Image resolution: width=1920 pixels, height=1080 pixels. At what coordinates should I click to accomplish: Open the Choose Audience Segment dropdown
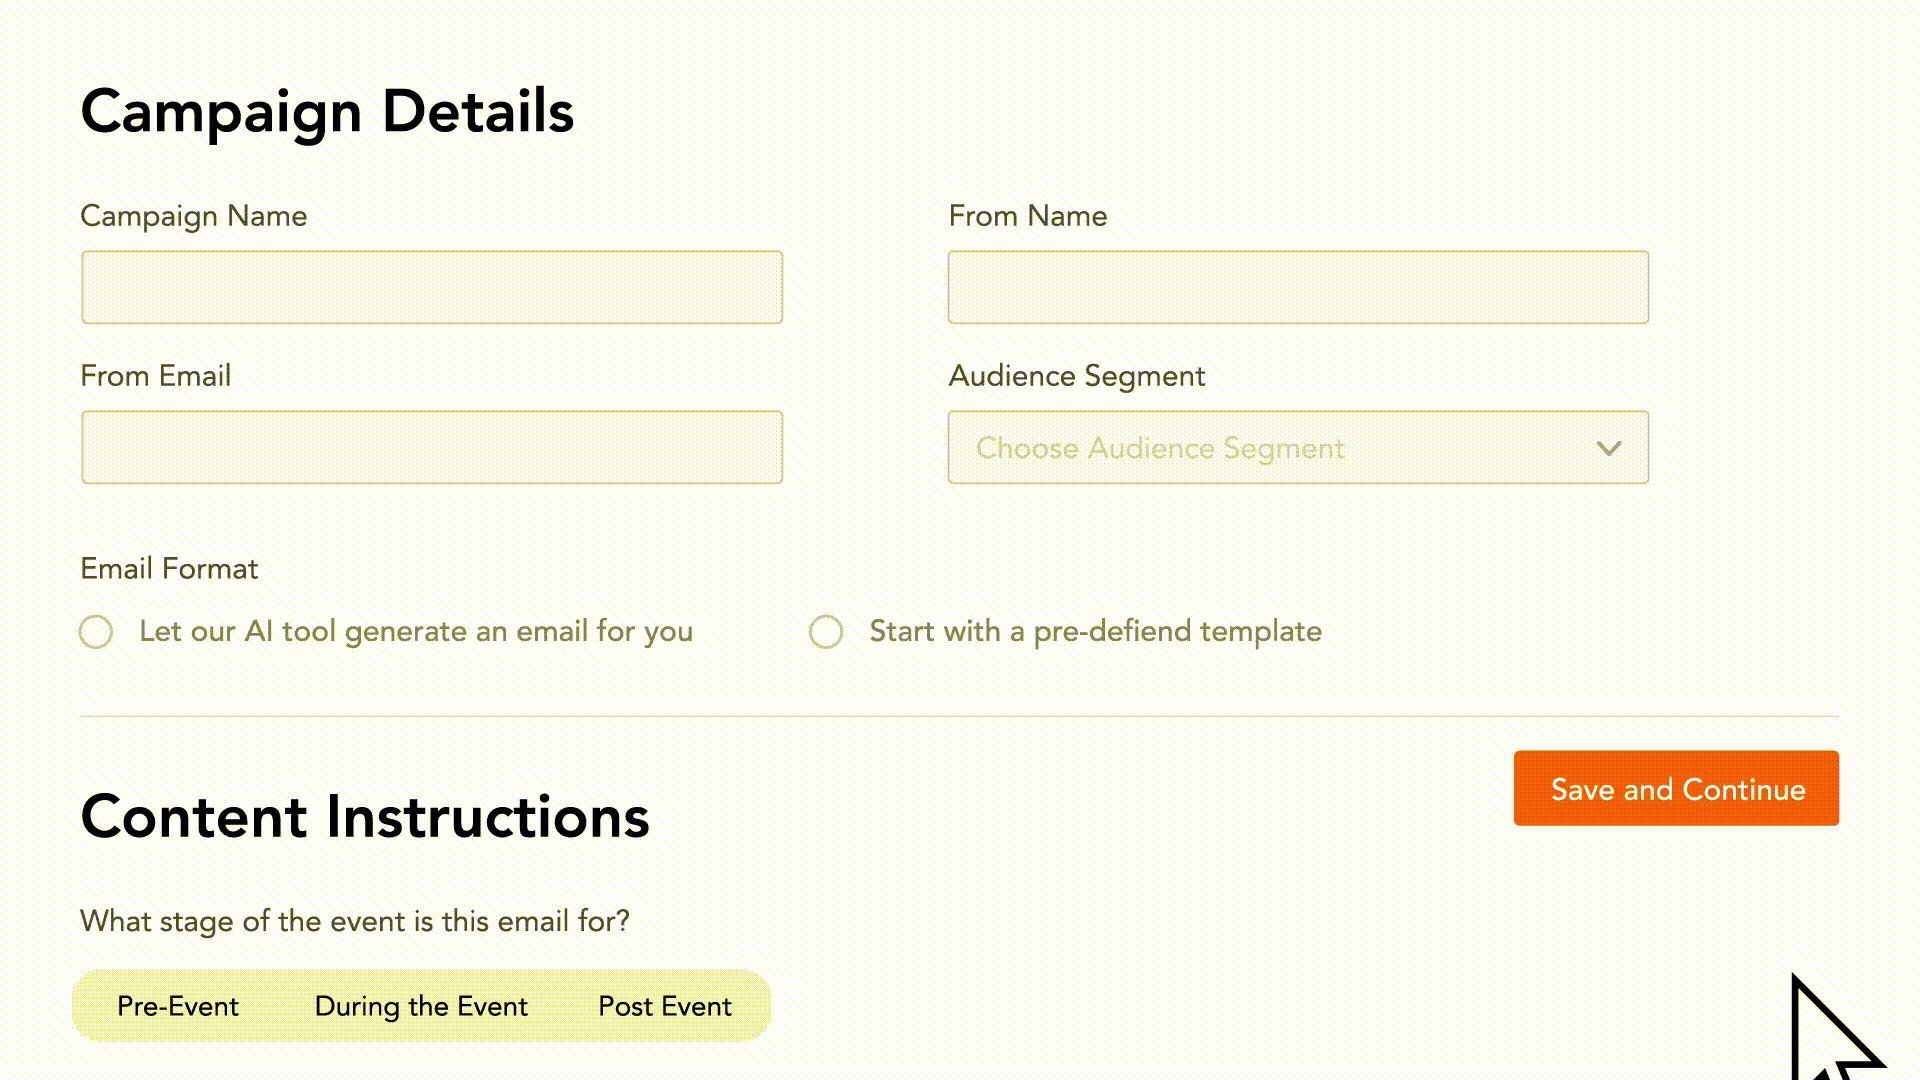[1297, 447]
